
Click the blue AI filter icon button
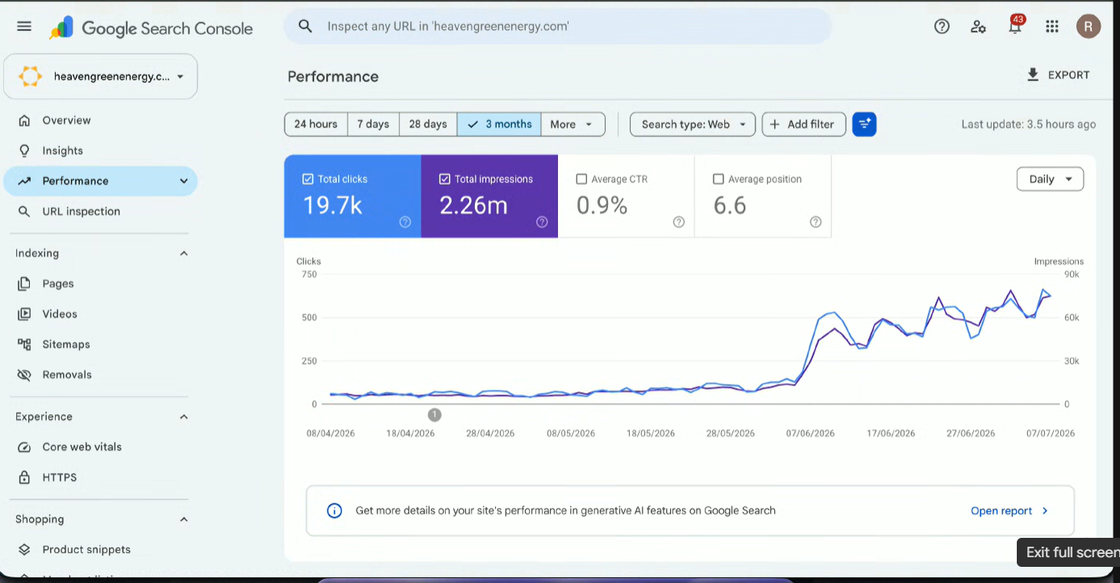pos(864,124)
